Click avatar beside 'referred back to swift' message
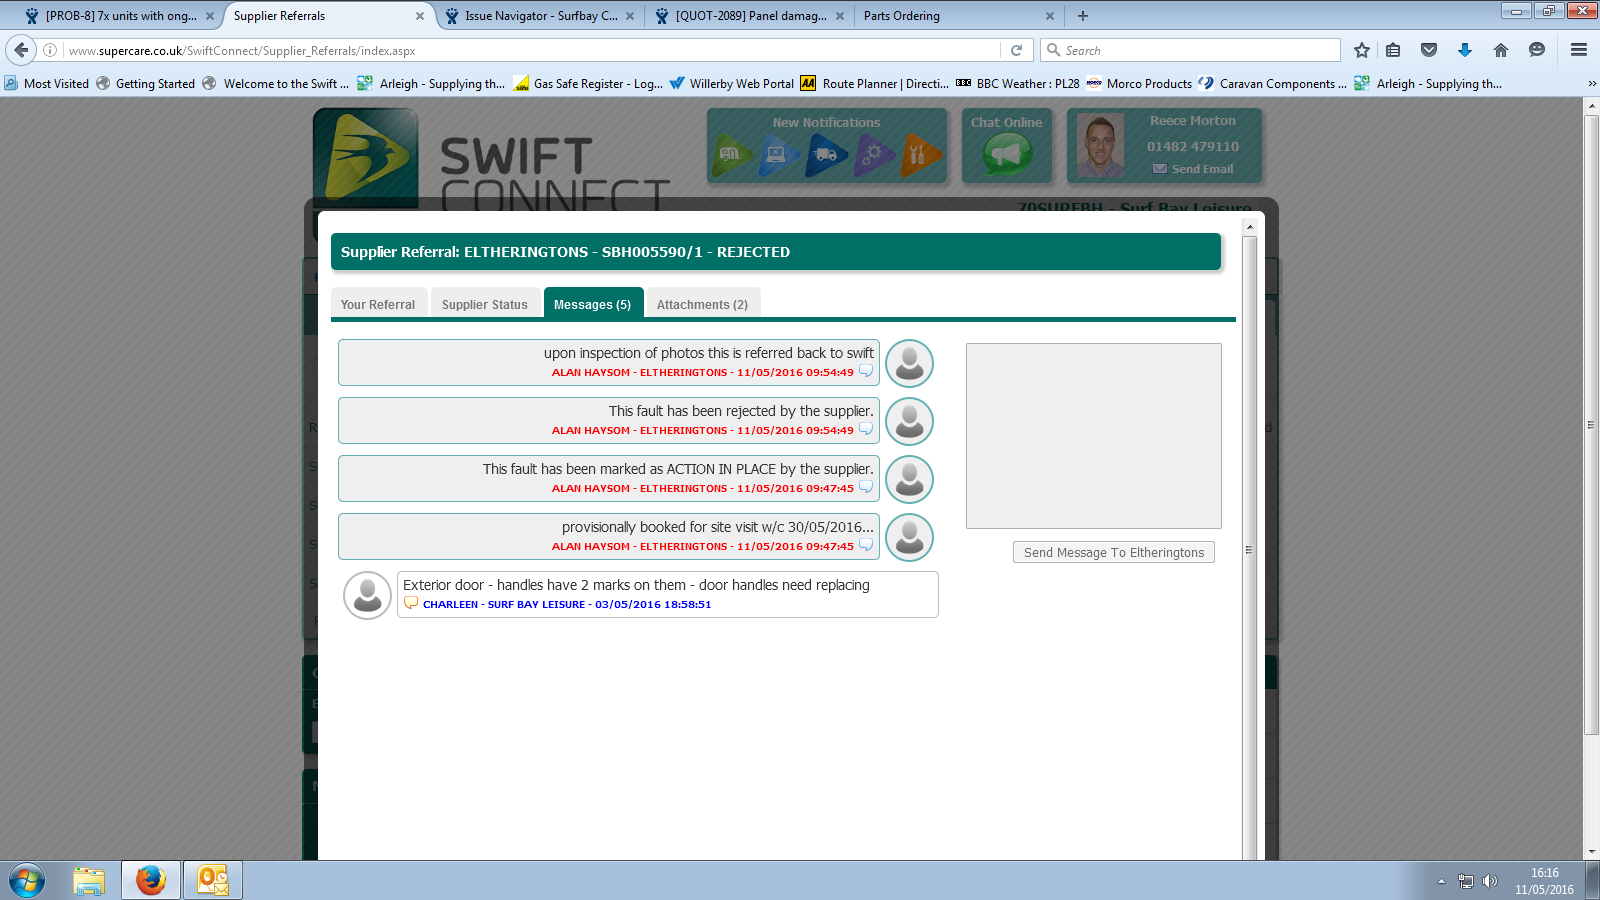 tap(909, 363)
